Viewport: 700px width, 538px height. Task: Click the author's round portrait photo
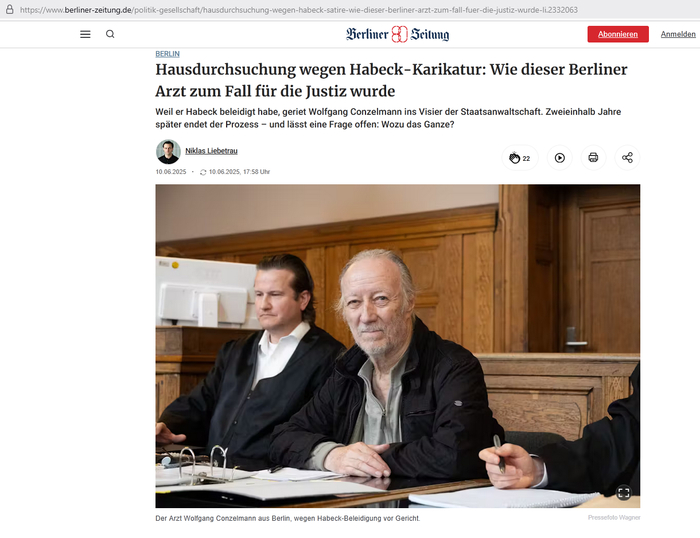(x=168, y=152)
